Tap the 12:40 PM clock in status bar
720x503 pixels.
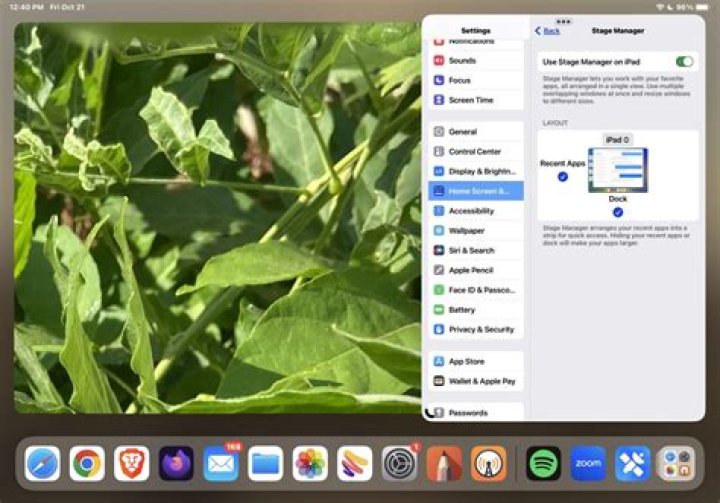26,7
